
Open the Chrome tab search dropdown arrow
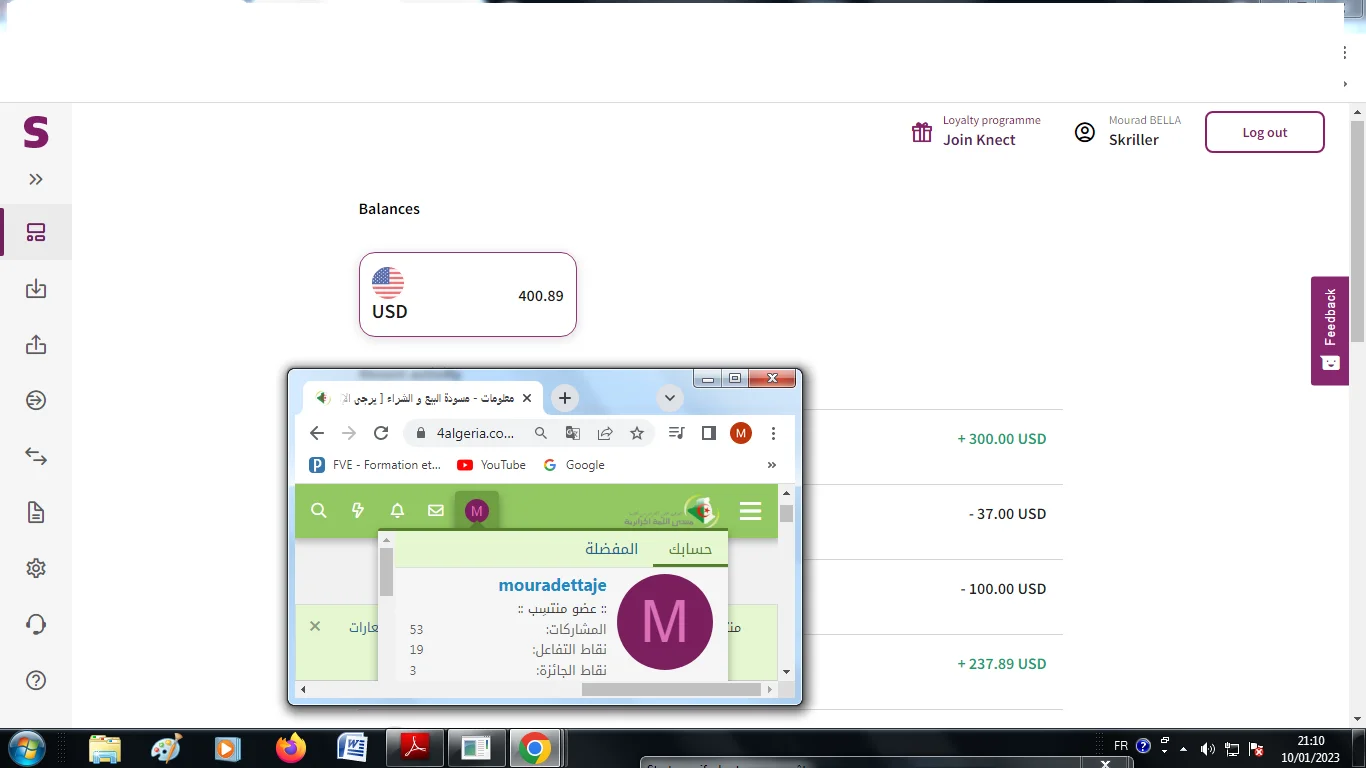[x=670, y=398]
